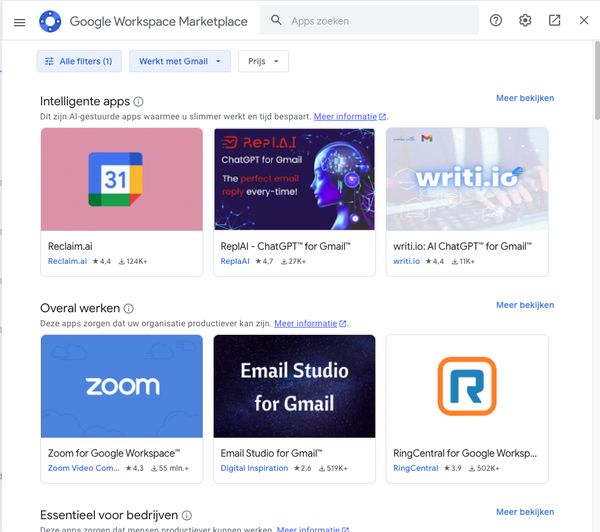Click the RingCentral developer link
The image size is (600, 532).
tap(416, 468)
